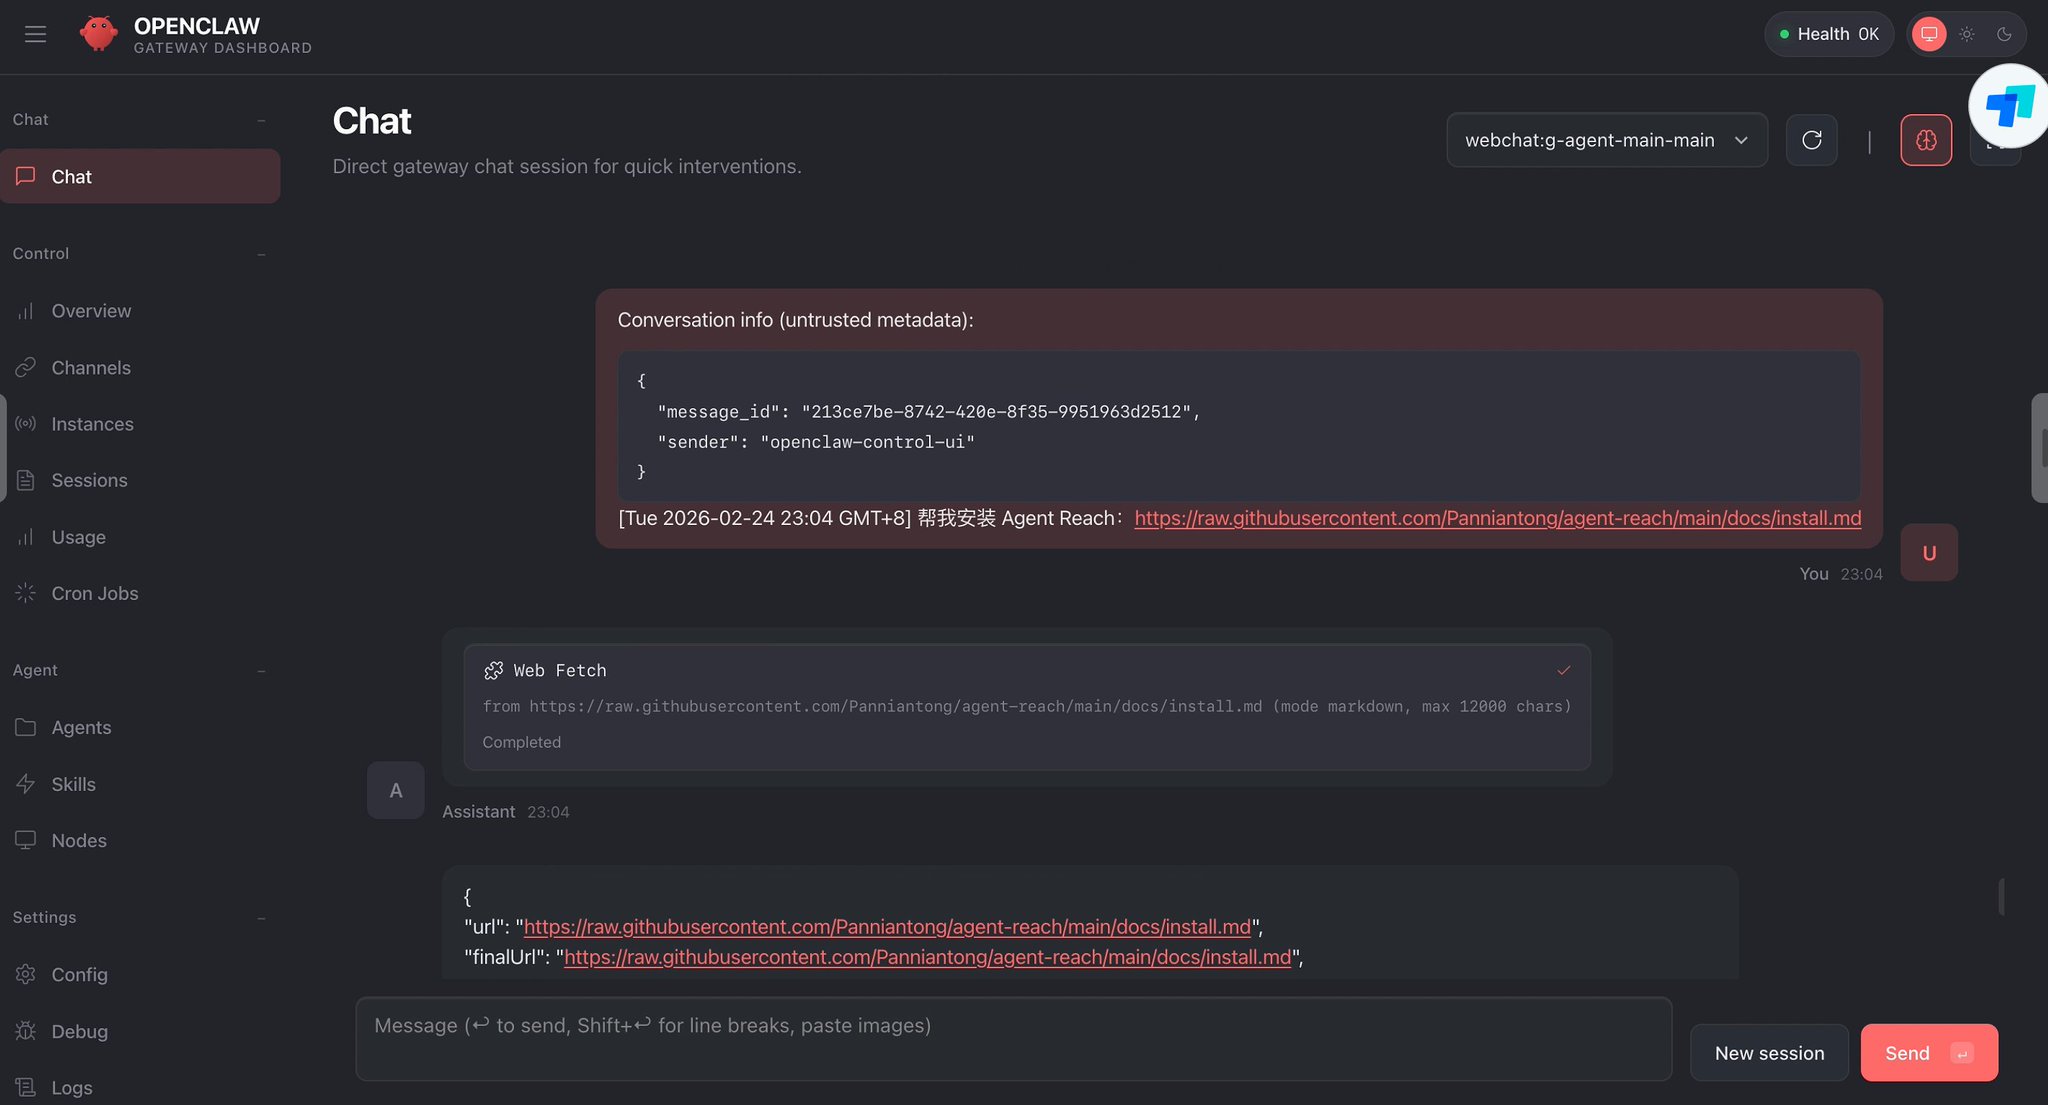Click the "sender": "openclaw-control-ui" line
The height and width of the screenshot is (1105, 2048).
click(x=816, y=442)
